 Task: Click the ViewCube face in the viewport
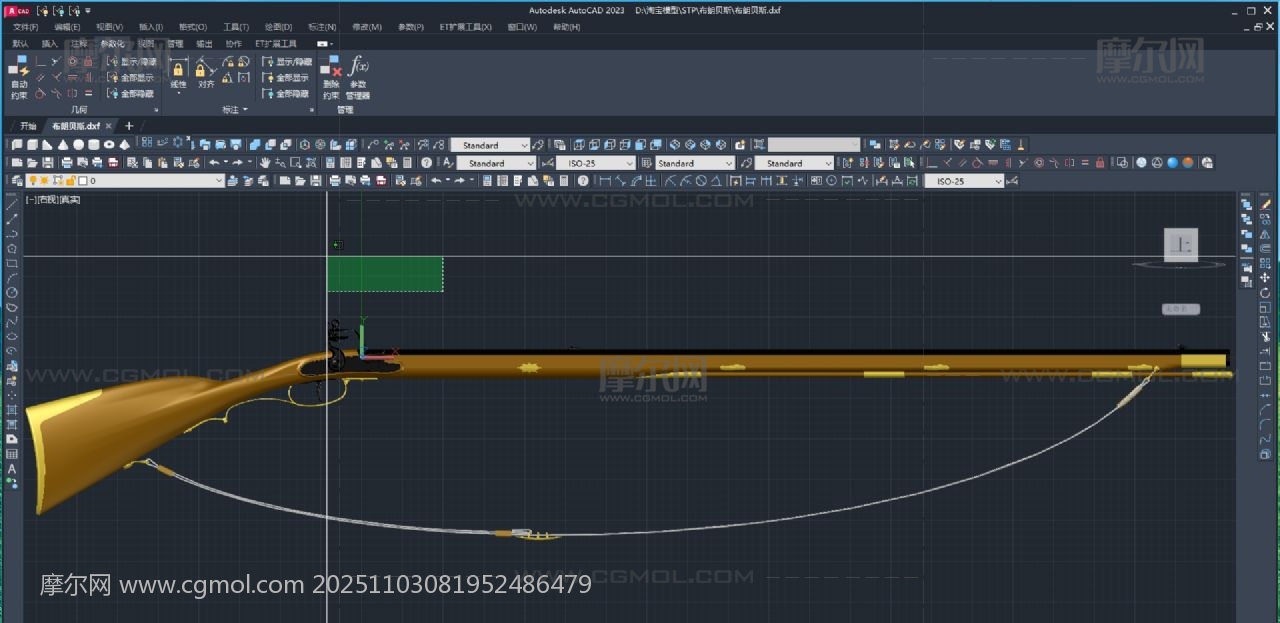coord(1181,244)
